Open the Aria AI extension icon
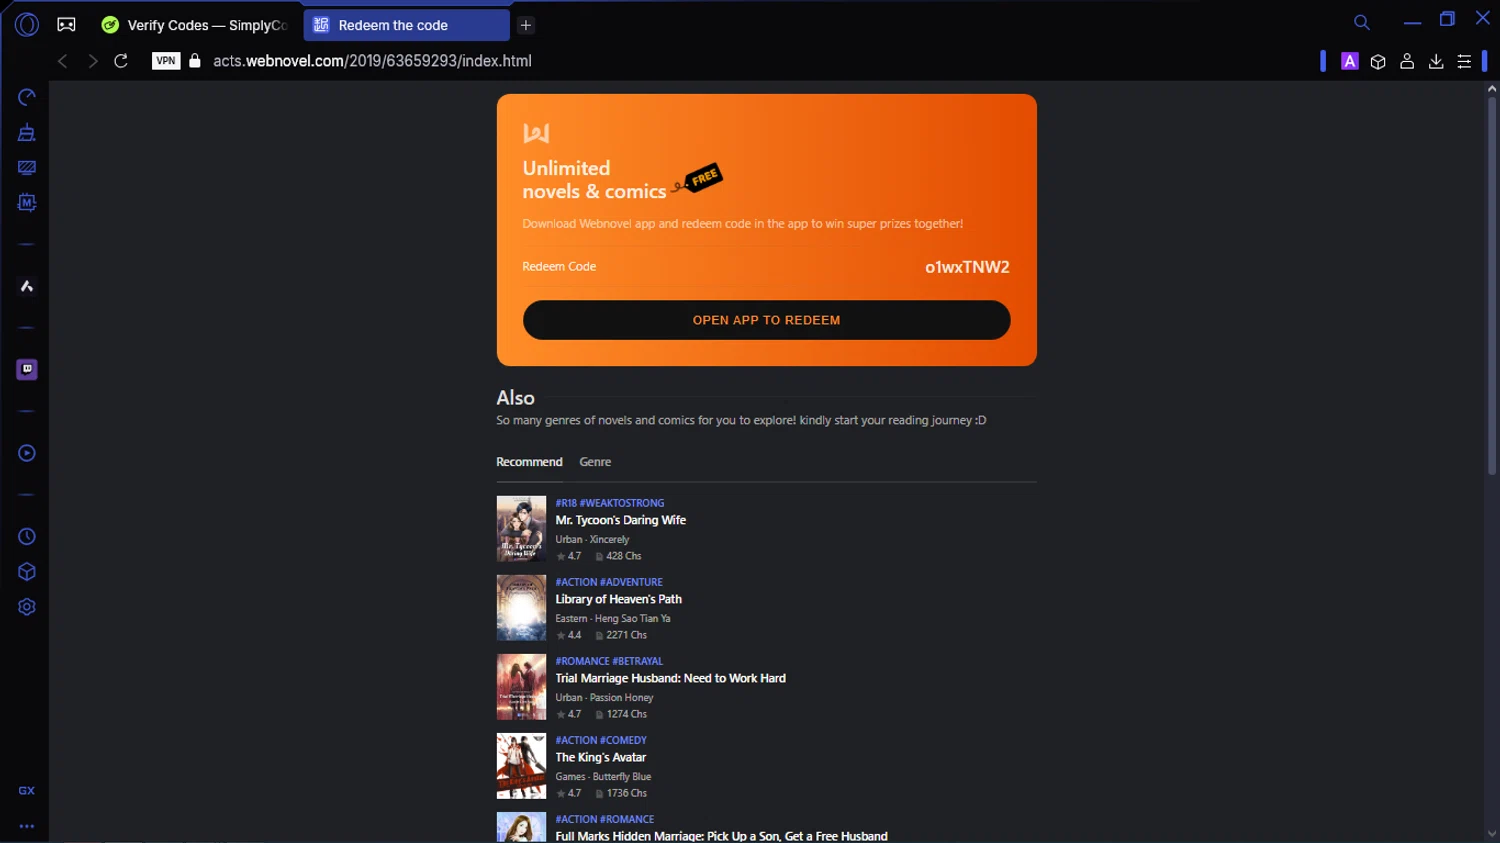This screenshot has height=843, width=1500. [x=1350, y=61]
